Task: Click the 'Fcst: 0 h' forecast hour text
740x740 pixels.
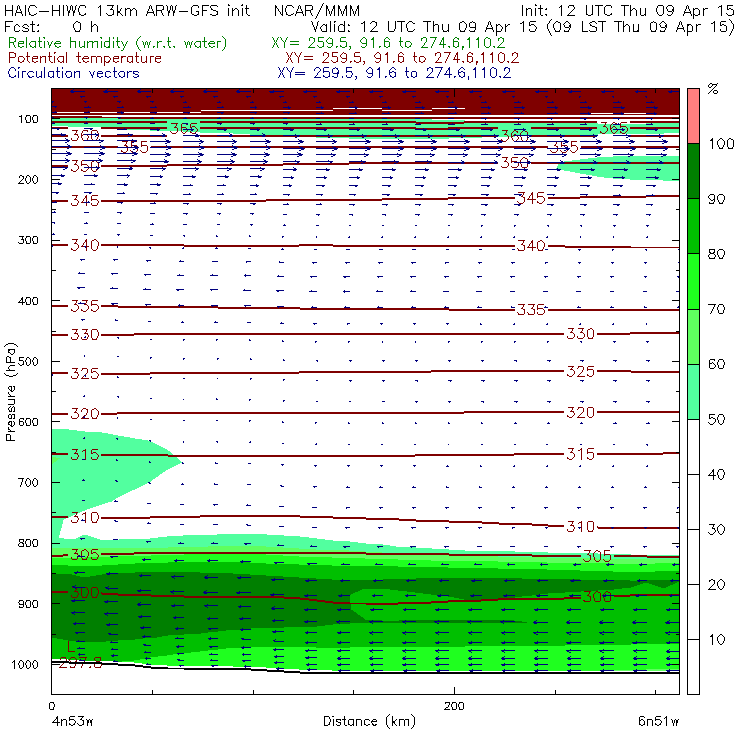Action: [x=51, y=26]
